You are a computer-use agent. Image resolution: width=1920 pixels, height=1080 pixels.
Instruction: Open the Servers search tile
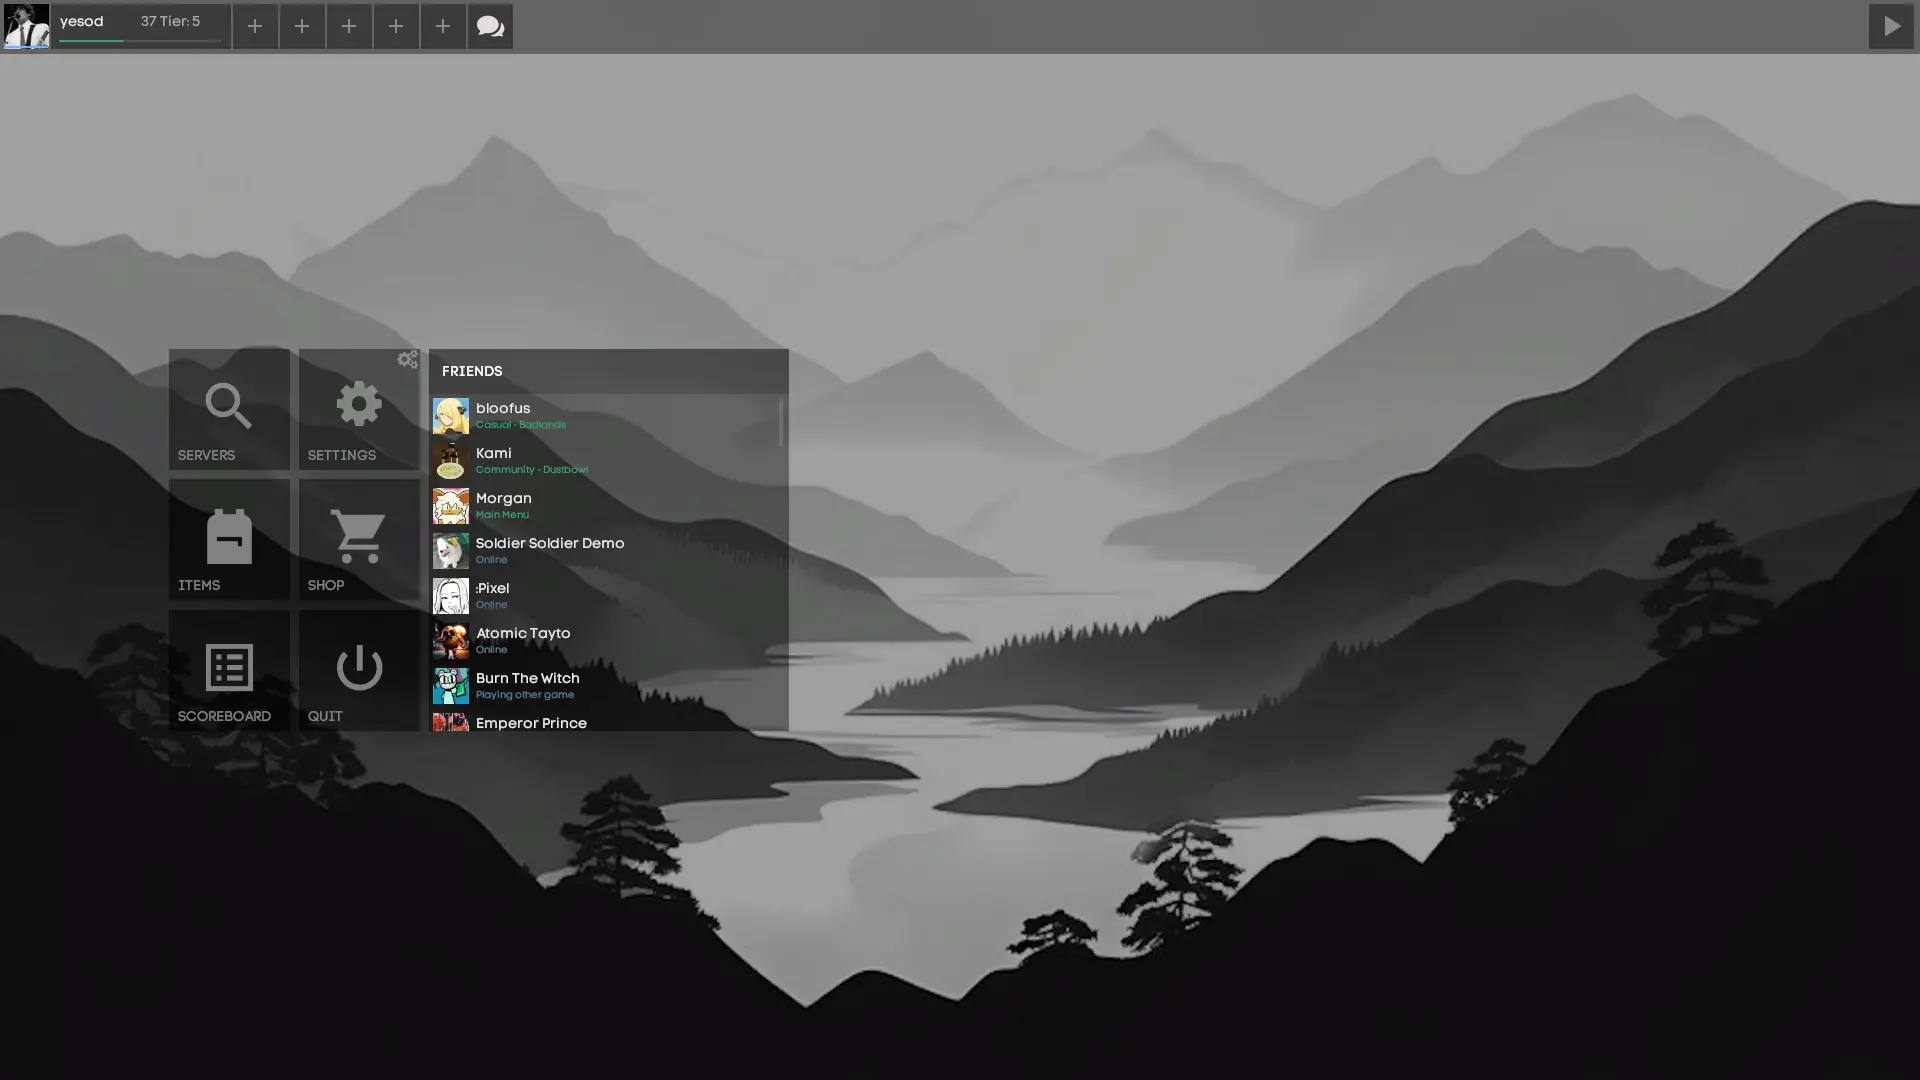[229, 409]
